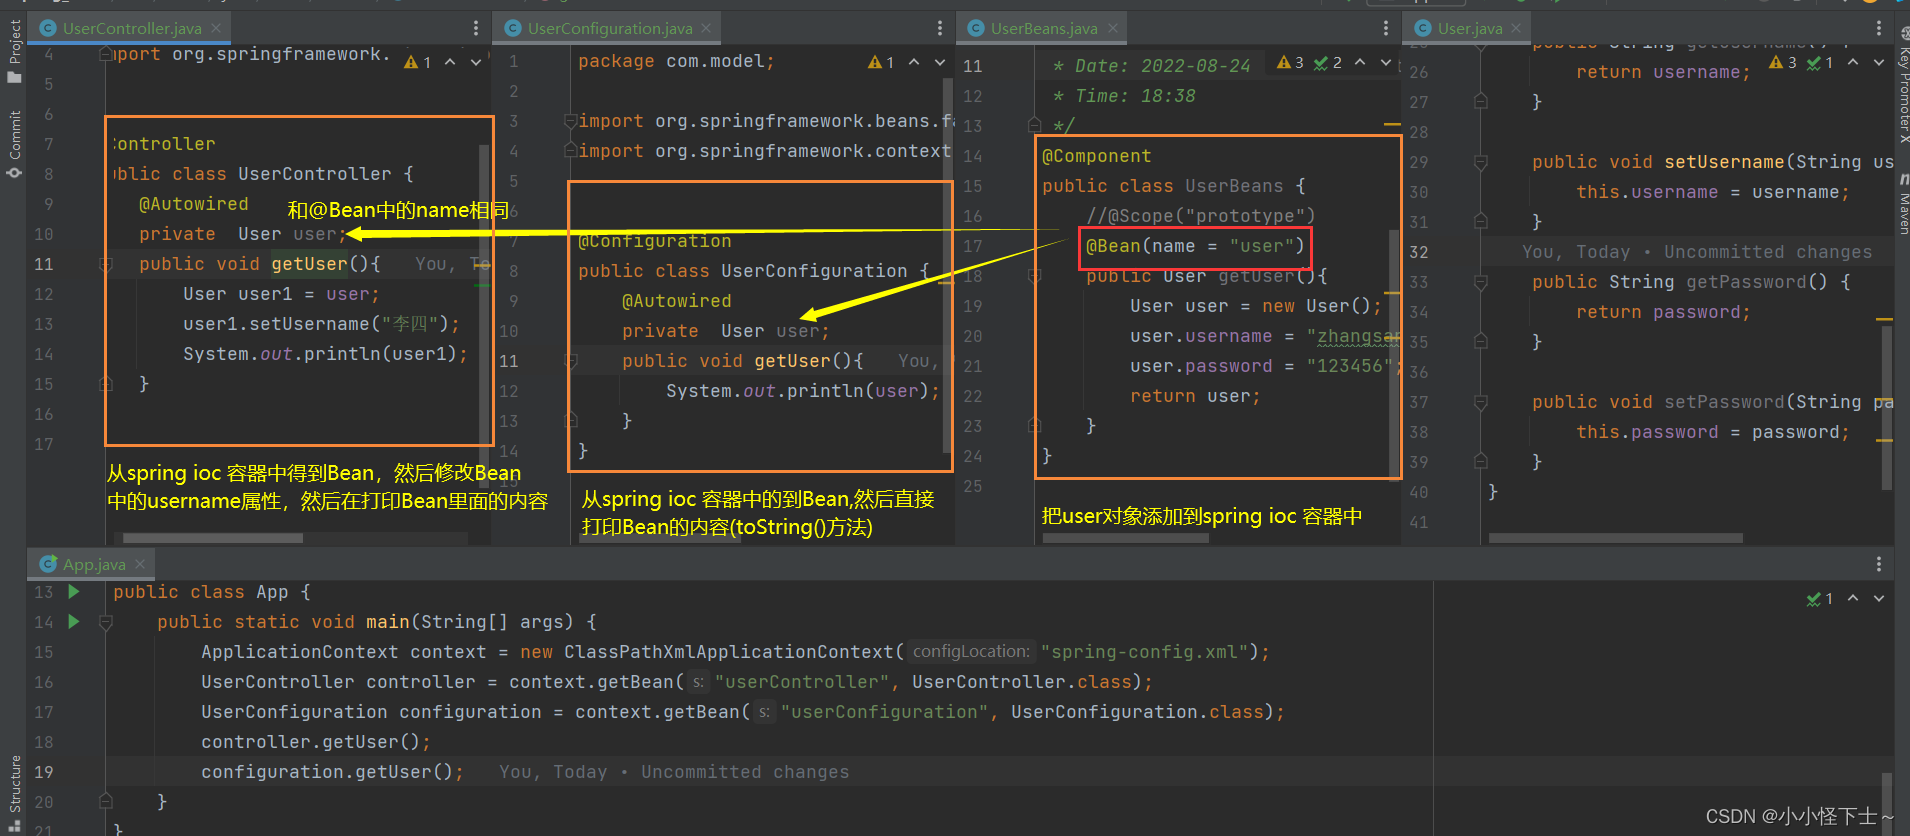Viewport: 1910px width, 836px height.
Task: Fold setPassword method in User.java line 37
Action: coord(1481,402)
